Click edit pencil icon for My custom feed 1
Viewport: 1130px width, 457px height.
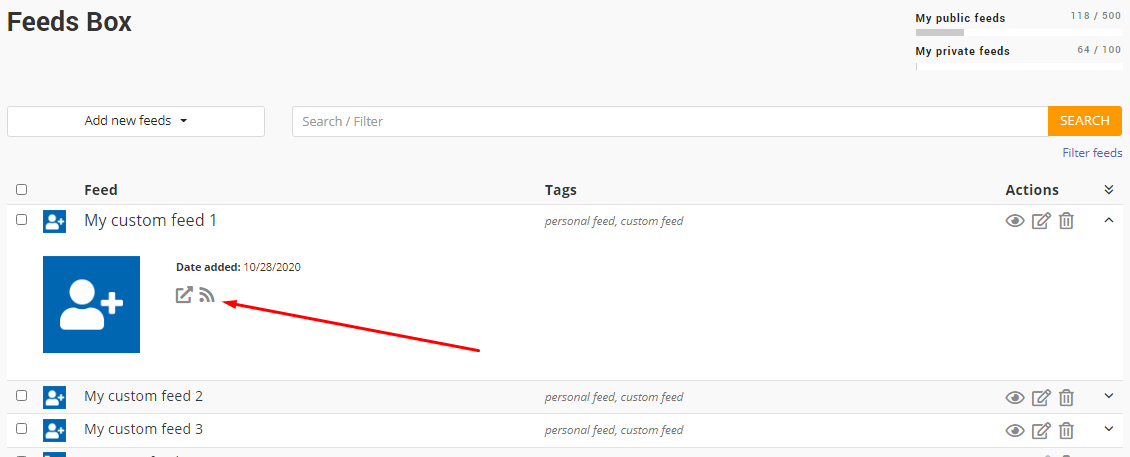[x=1041, y=221]
